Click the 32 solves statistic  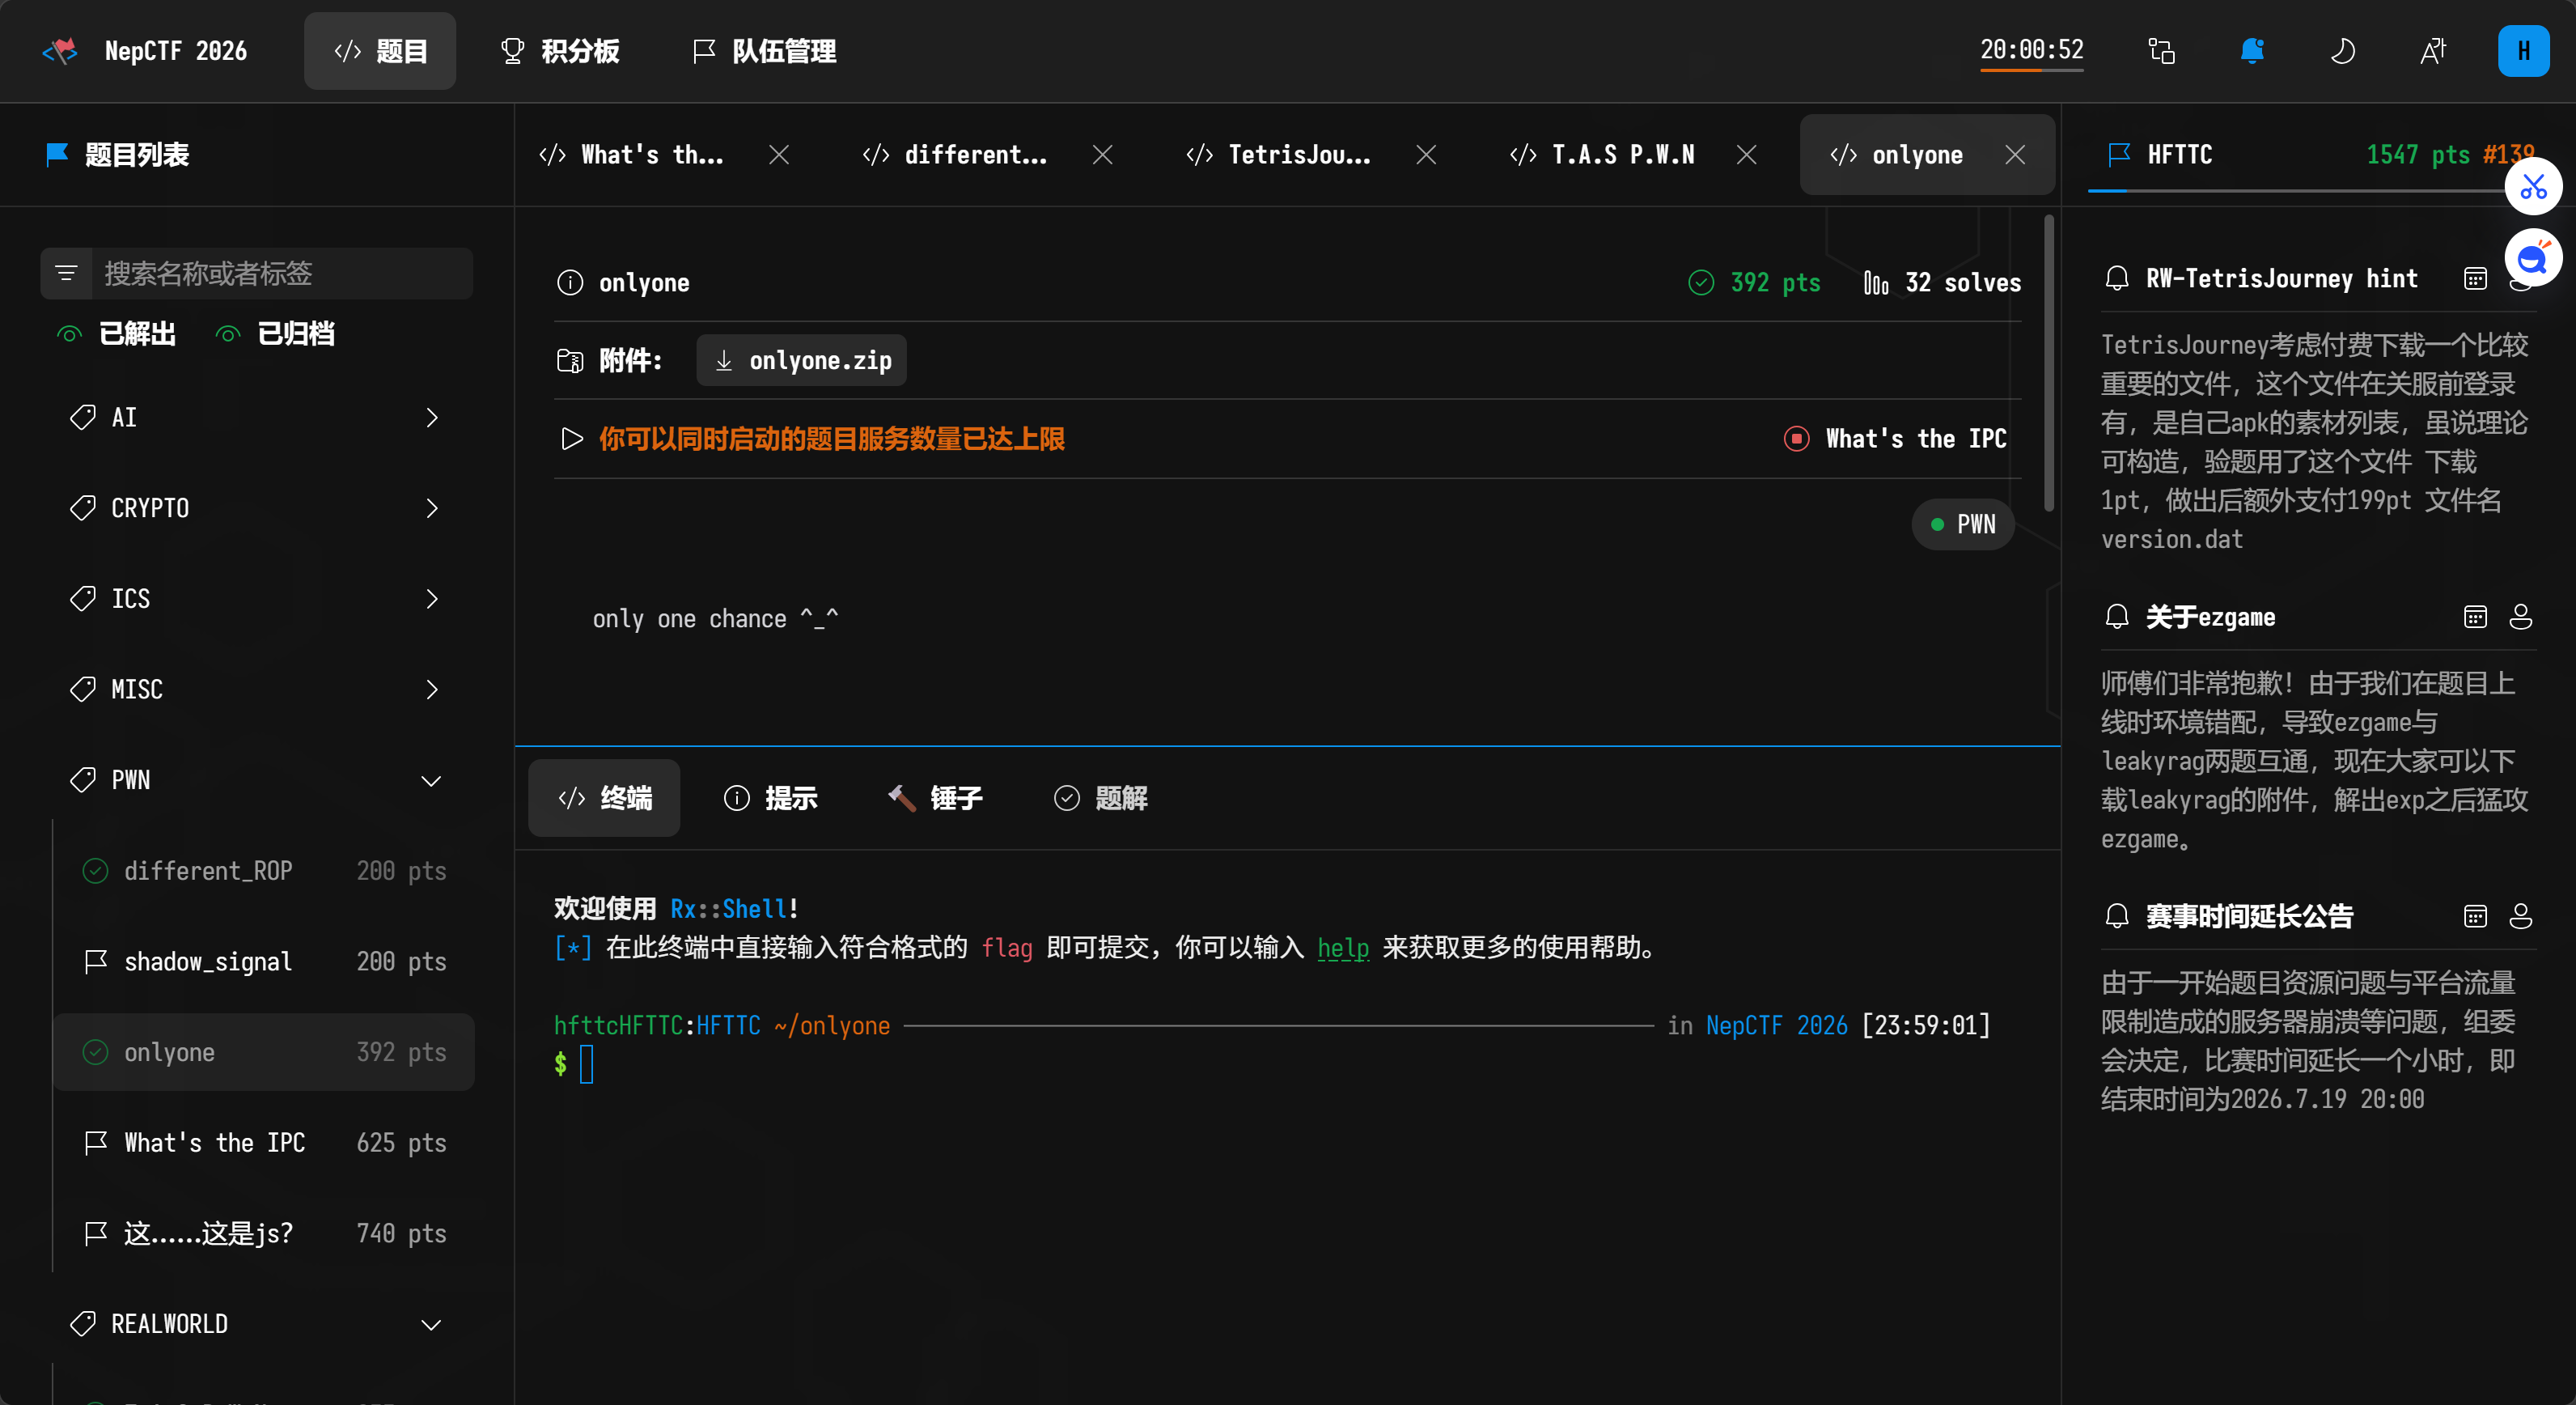pyautogui.click(x=1942, y=283)
